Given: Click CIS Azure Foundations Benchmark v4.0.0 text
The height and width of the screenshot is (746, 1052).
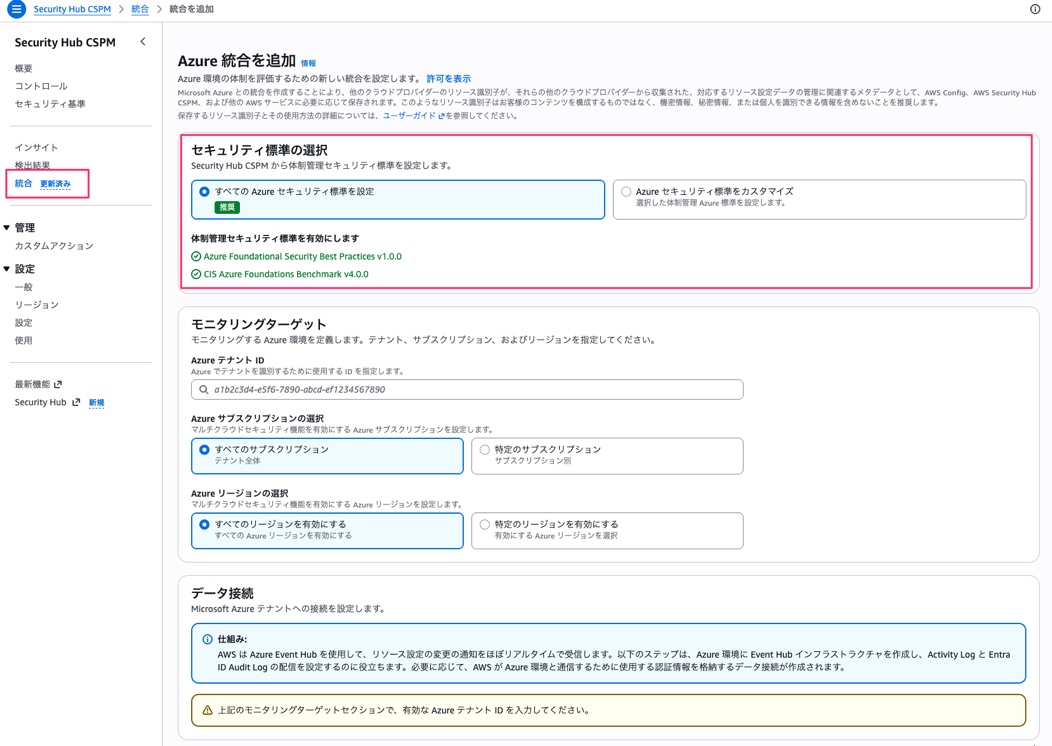Looking at the screenshot, I should click(x=286, y=274).
